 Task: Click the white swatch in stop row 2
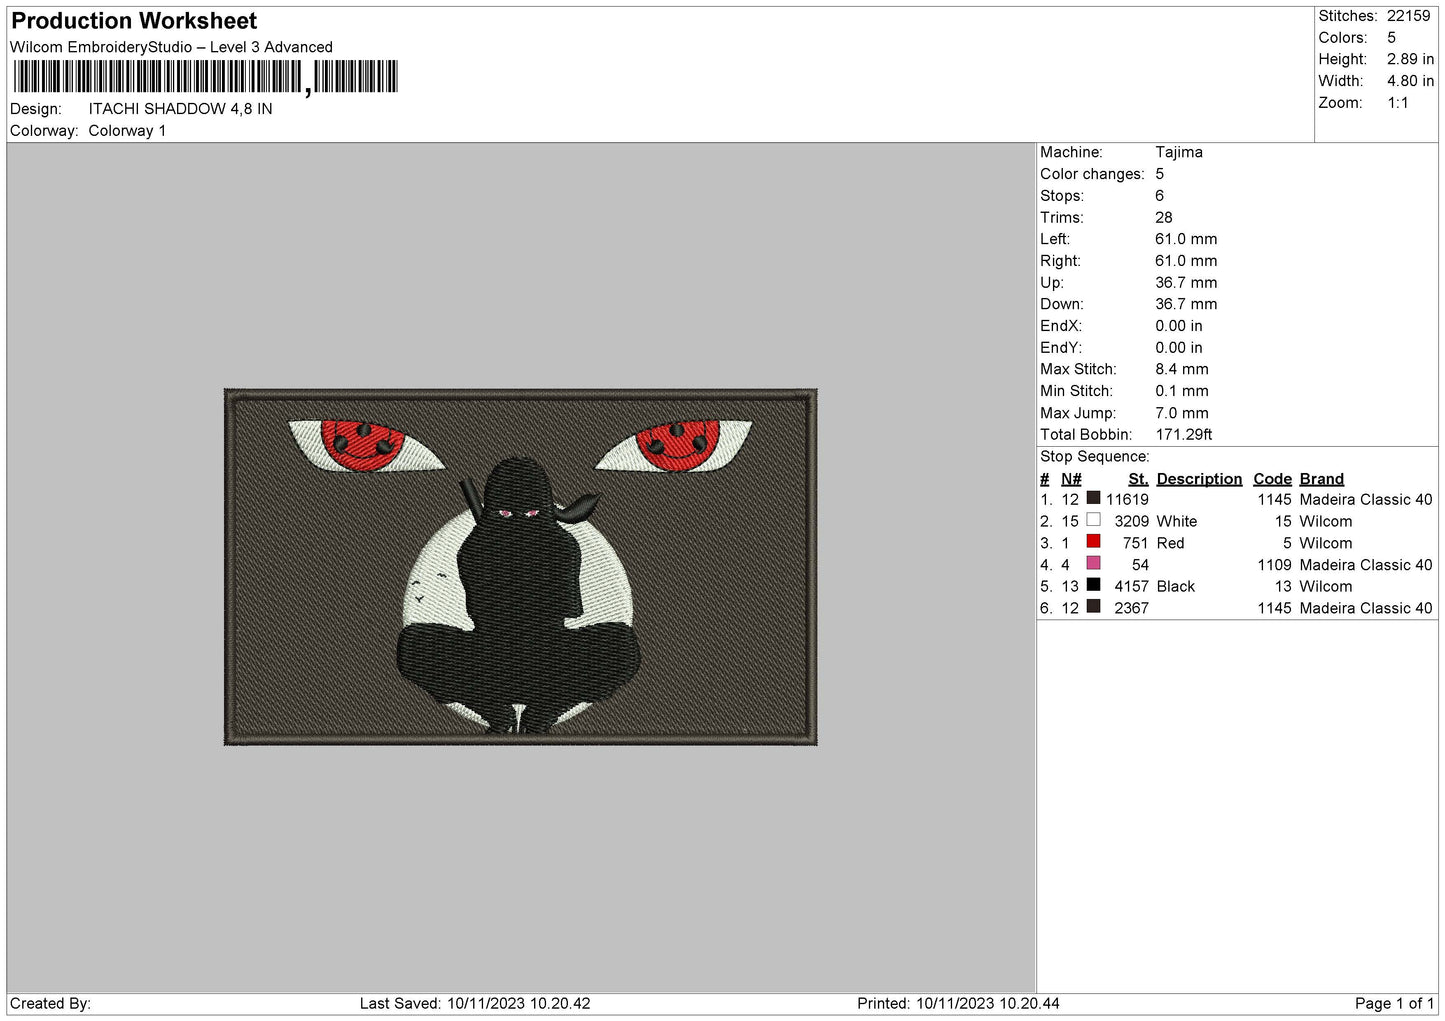point(1093,520)
